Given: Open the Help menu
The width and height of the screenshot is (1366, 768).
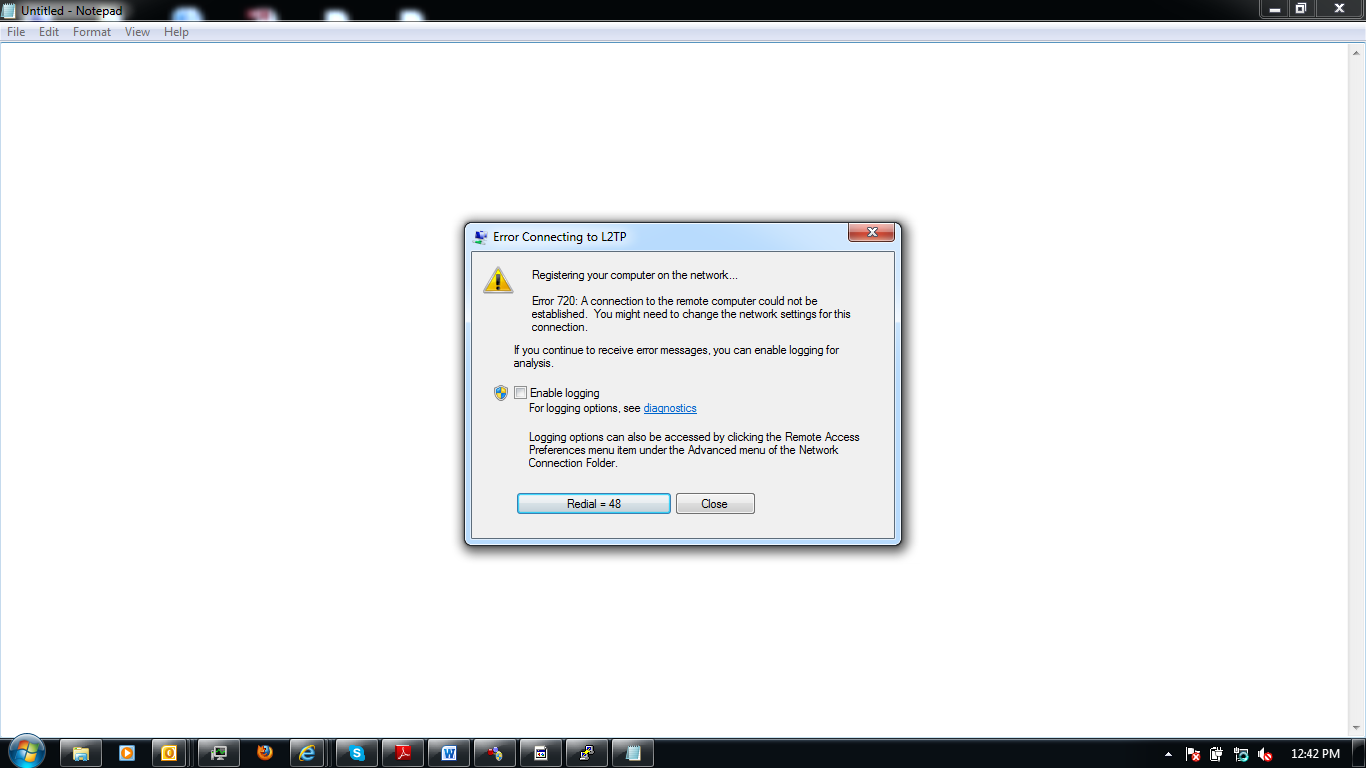Looking at the screenshot, I should [176, 32].
